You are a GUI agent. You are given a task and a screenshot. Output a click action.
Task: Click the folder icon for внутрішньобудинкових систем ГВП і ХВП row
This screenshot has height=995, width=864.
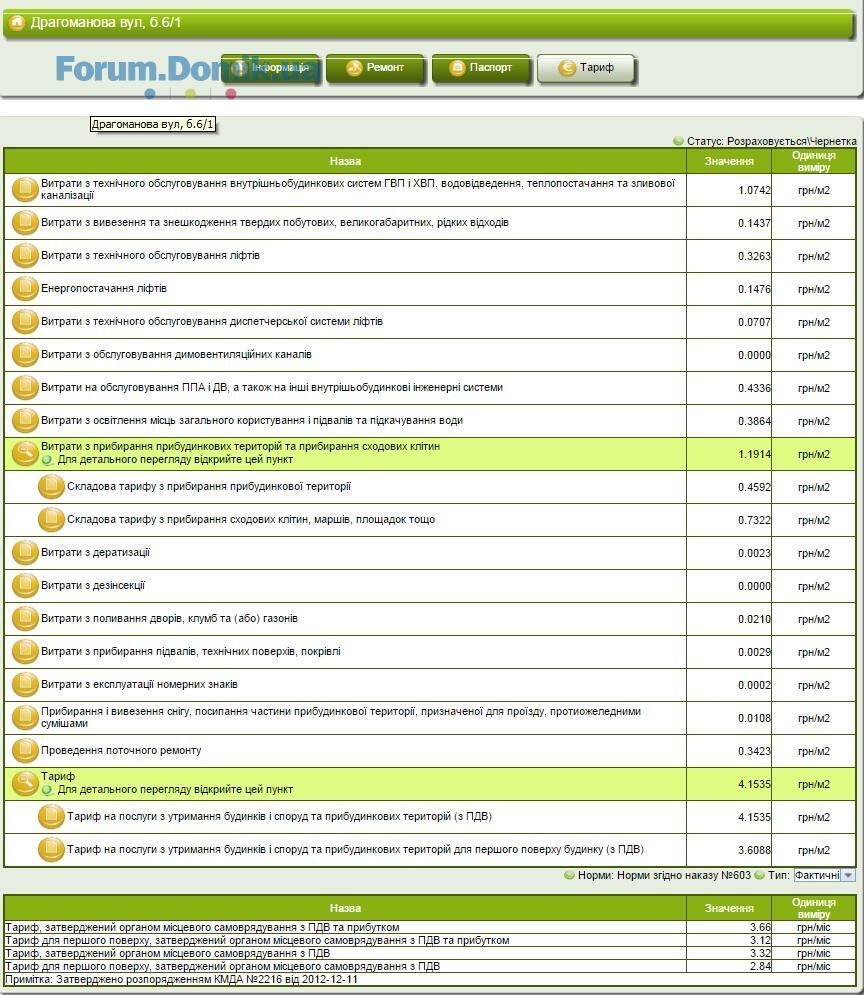point(25,190)
